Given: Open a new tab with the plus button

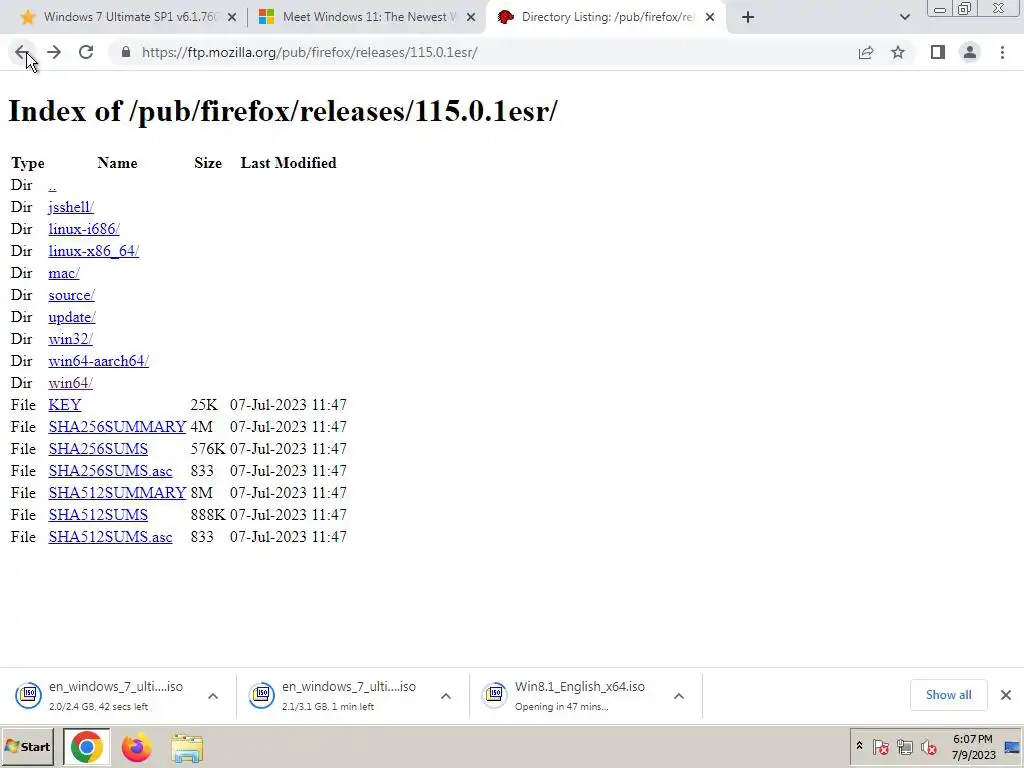Looking at the screenshot, I should point(748,17).
